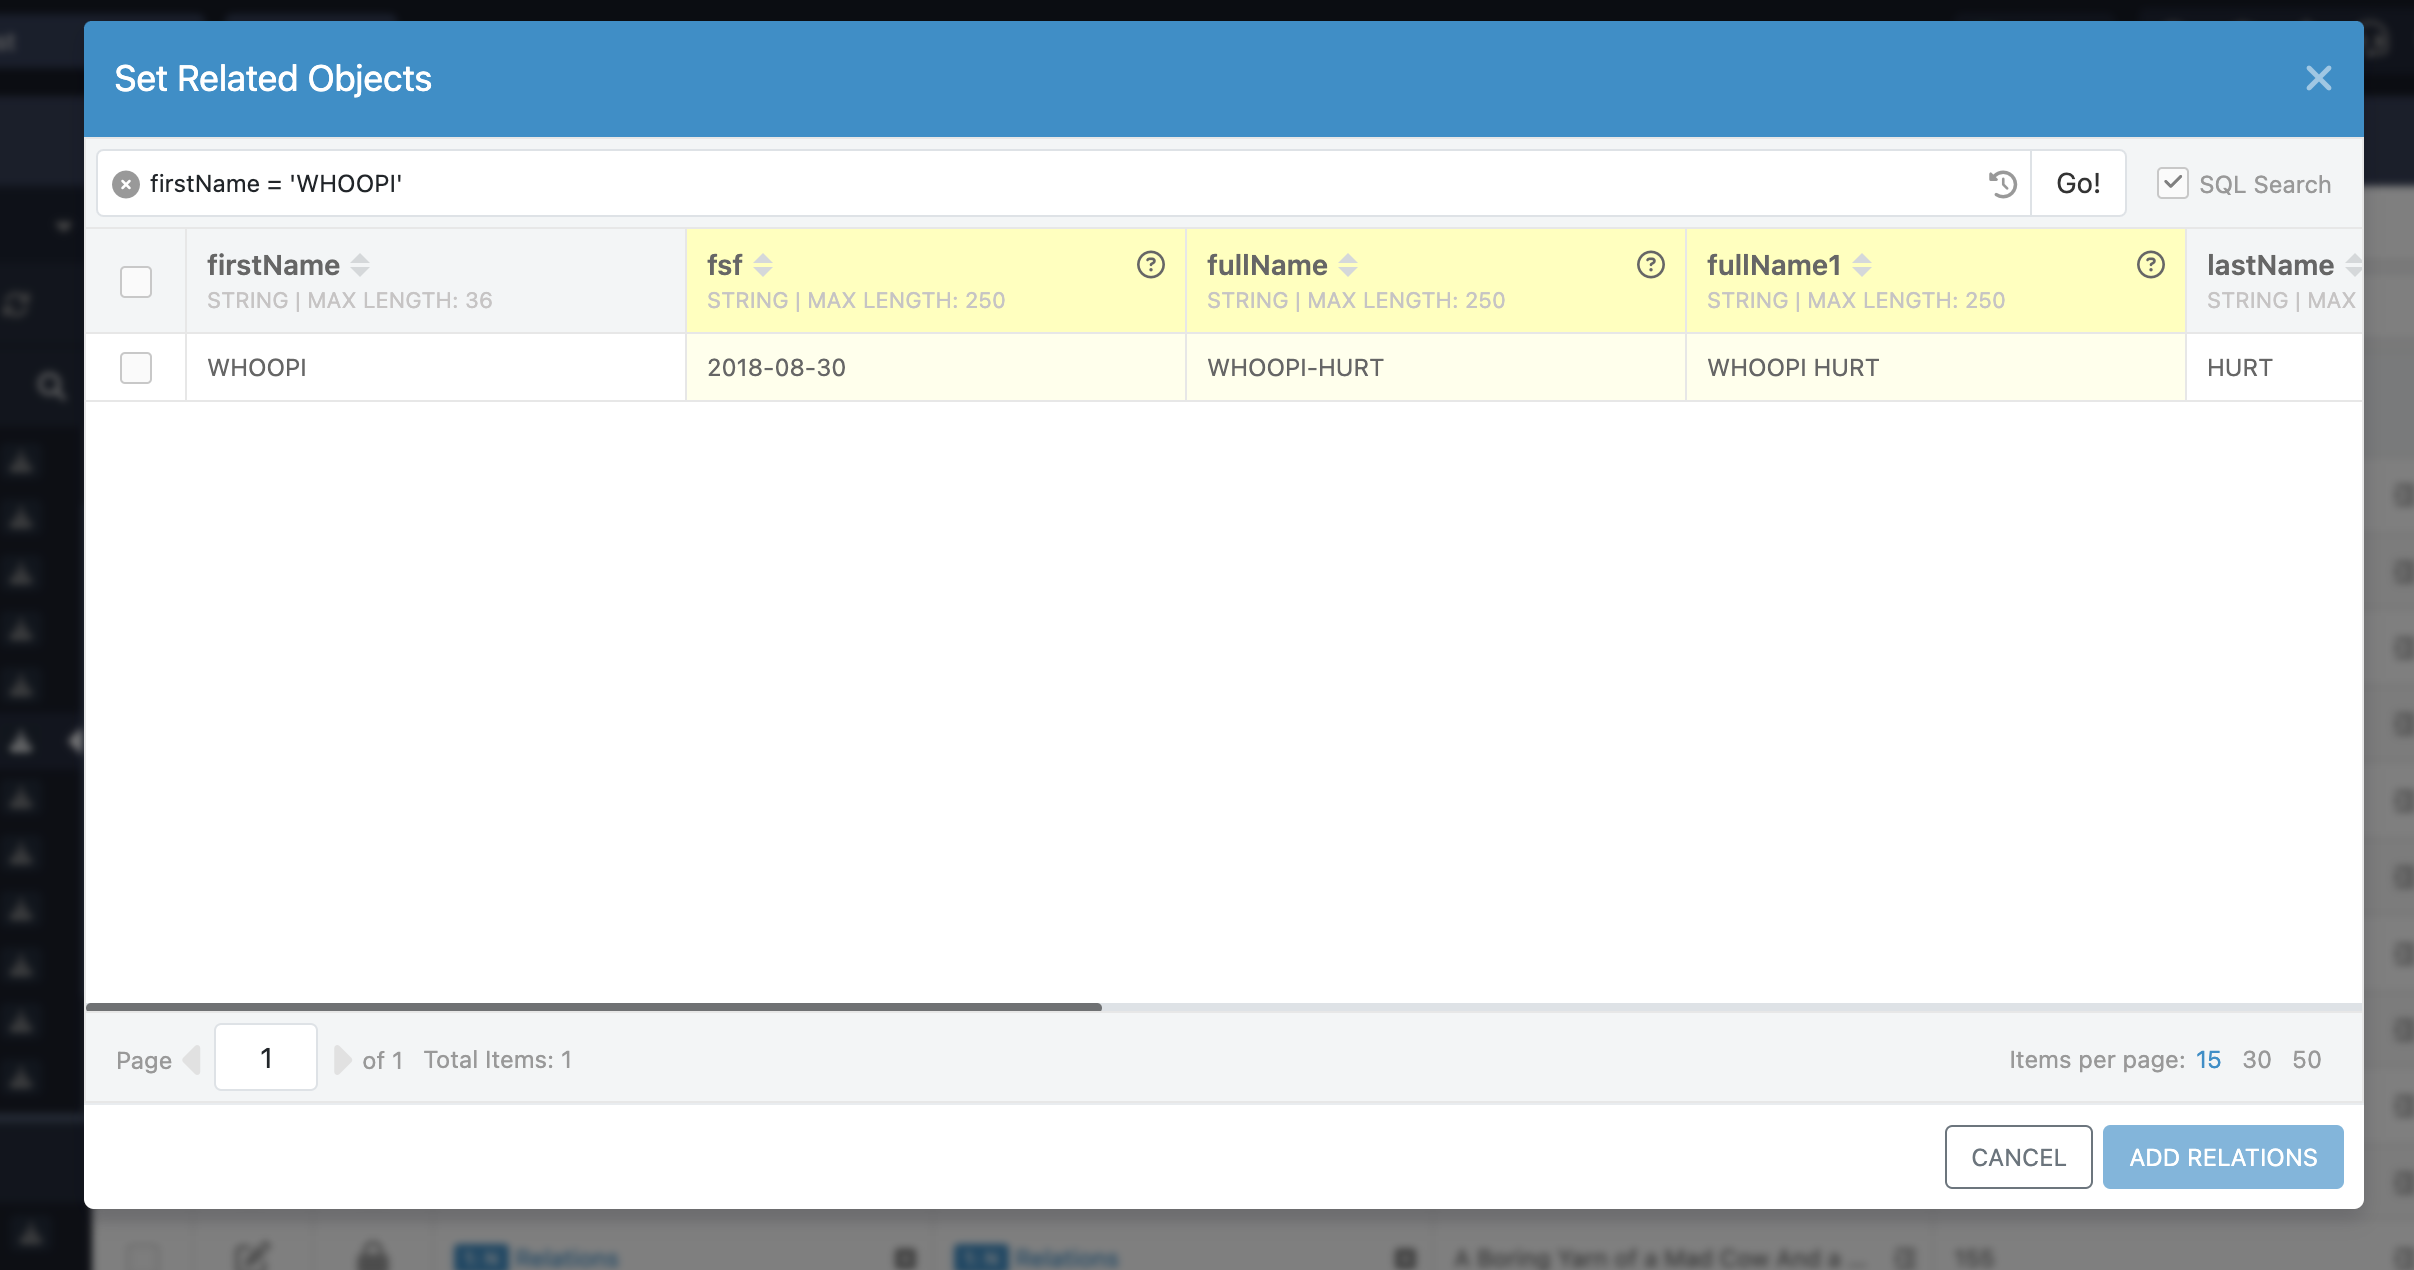
Task: Set items per page to 50
Action: (x=2306, y=1060)
